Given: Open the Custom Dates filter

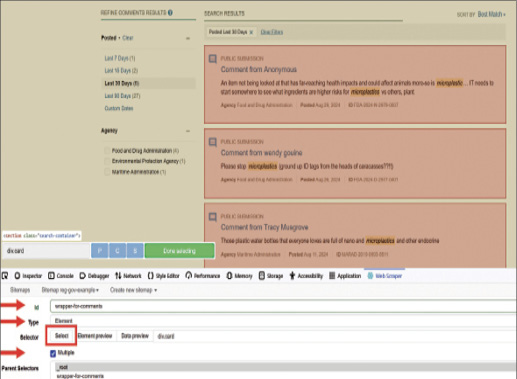Looking at the screenshot, I should (x=119, y=108).
